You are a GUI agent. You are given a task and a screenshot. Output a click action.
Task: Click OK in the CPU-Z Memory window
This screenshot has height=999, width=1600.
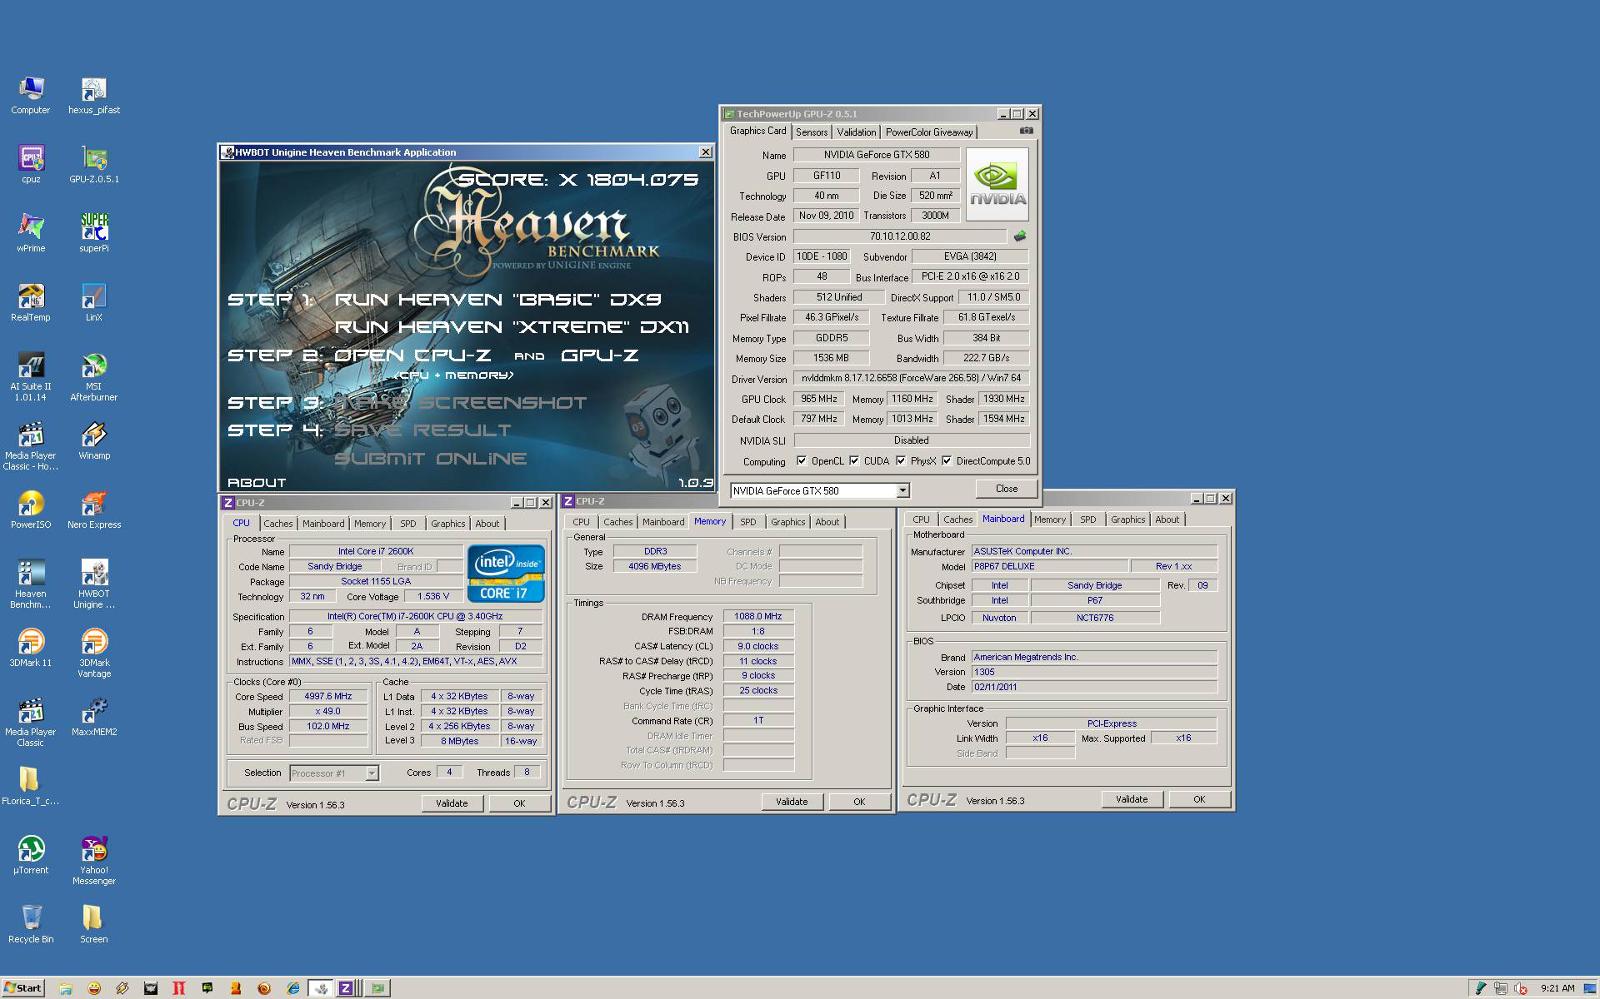[x=859, y=801]
